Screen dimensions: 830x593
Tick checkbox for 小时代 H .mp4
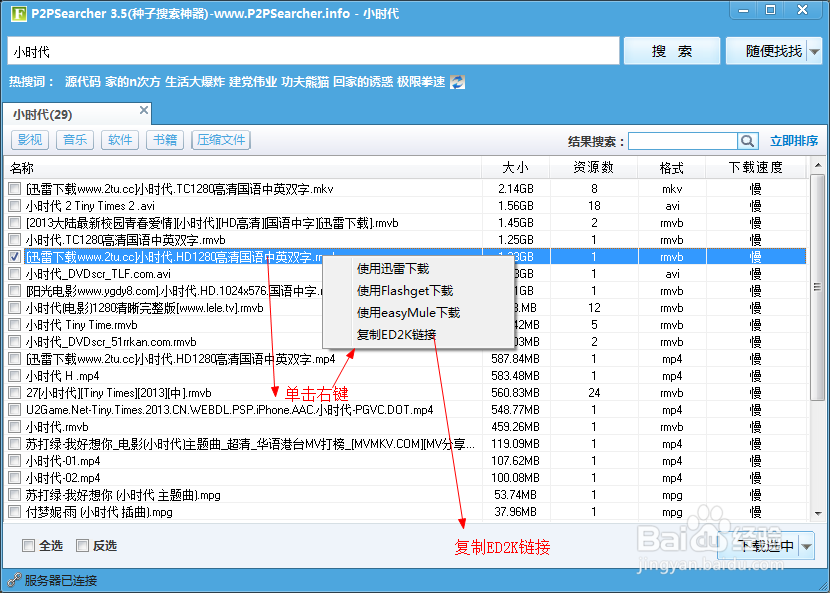(x=15, y=376)
